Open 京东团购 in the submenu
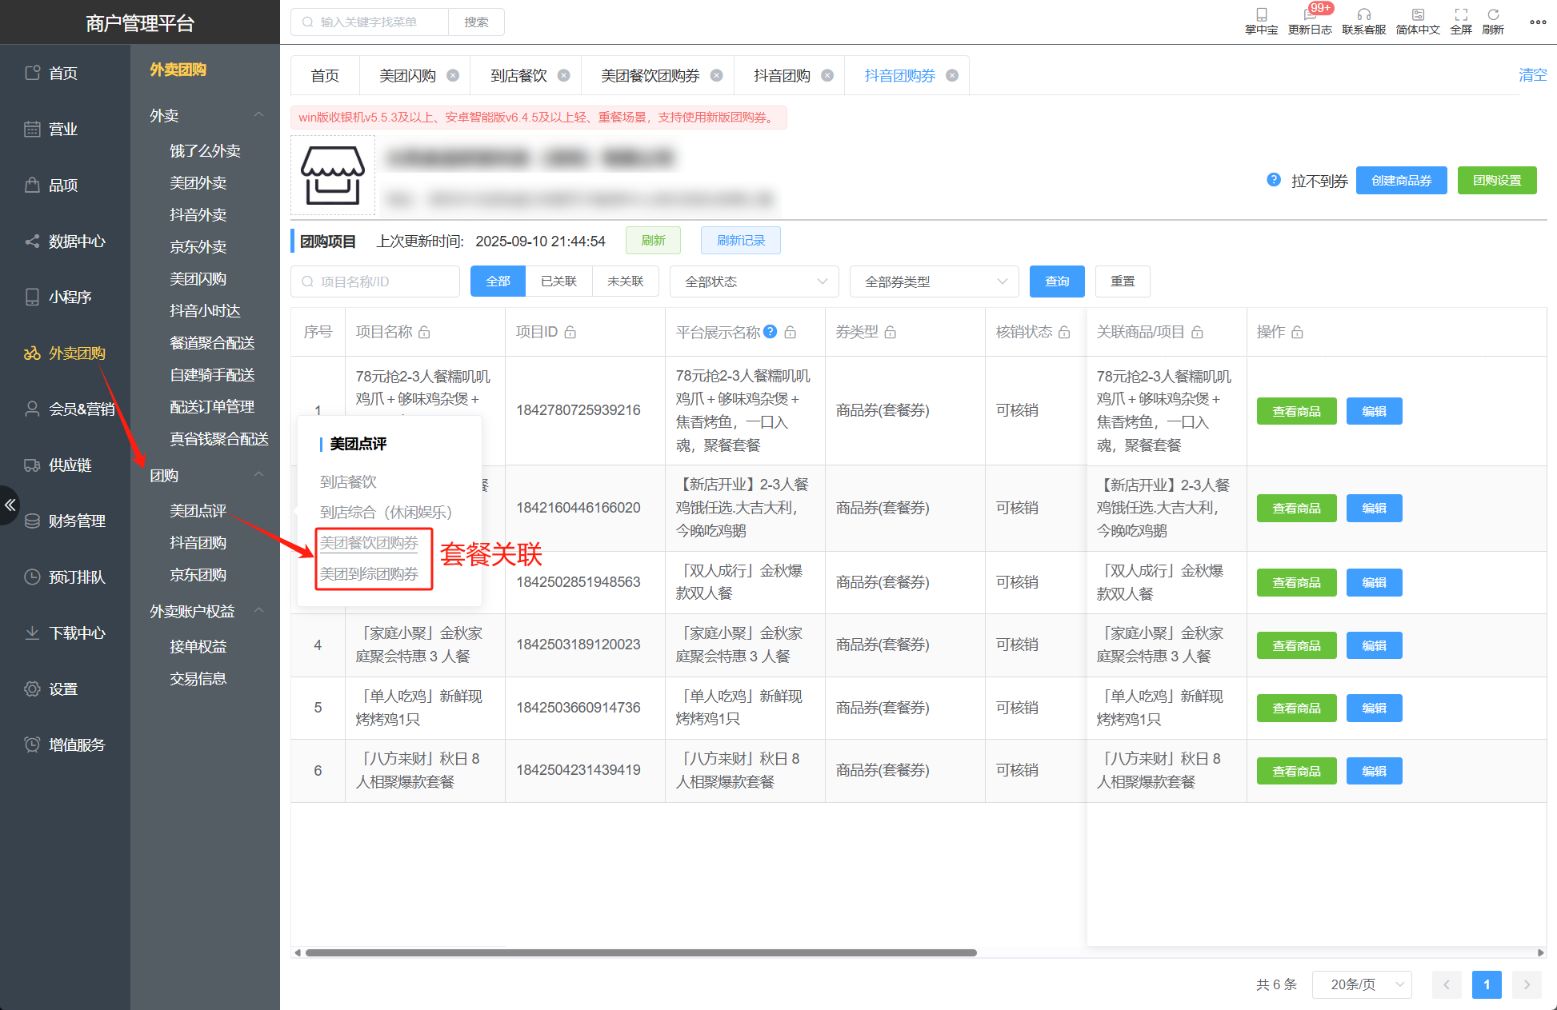 point(198,575)
